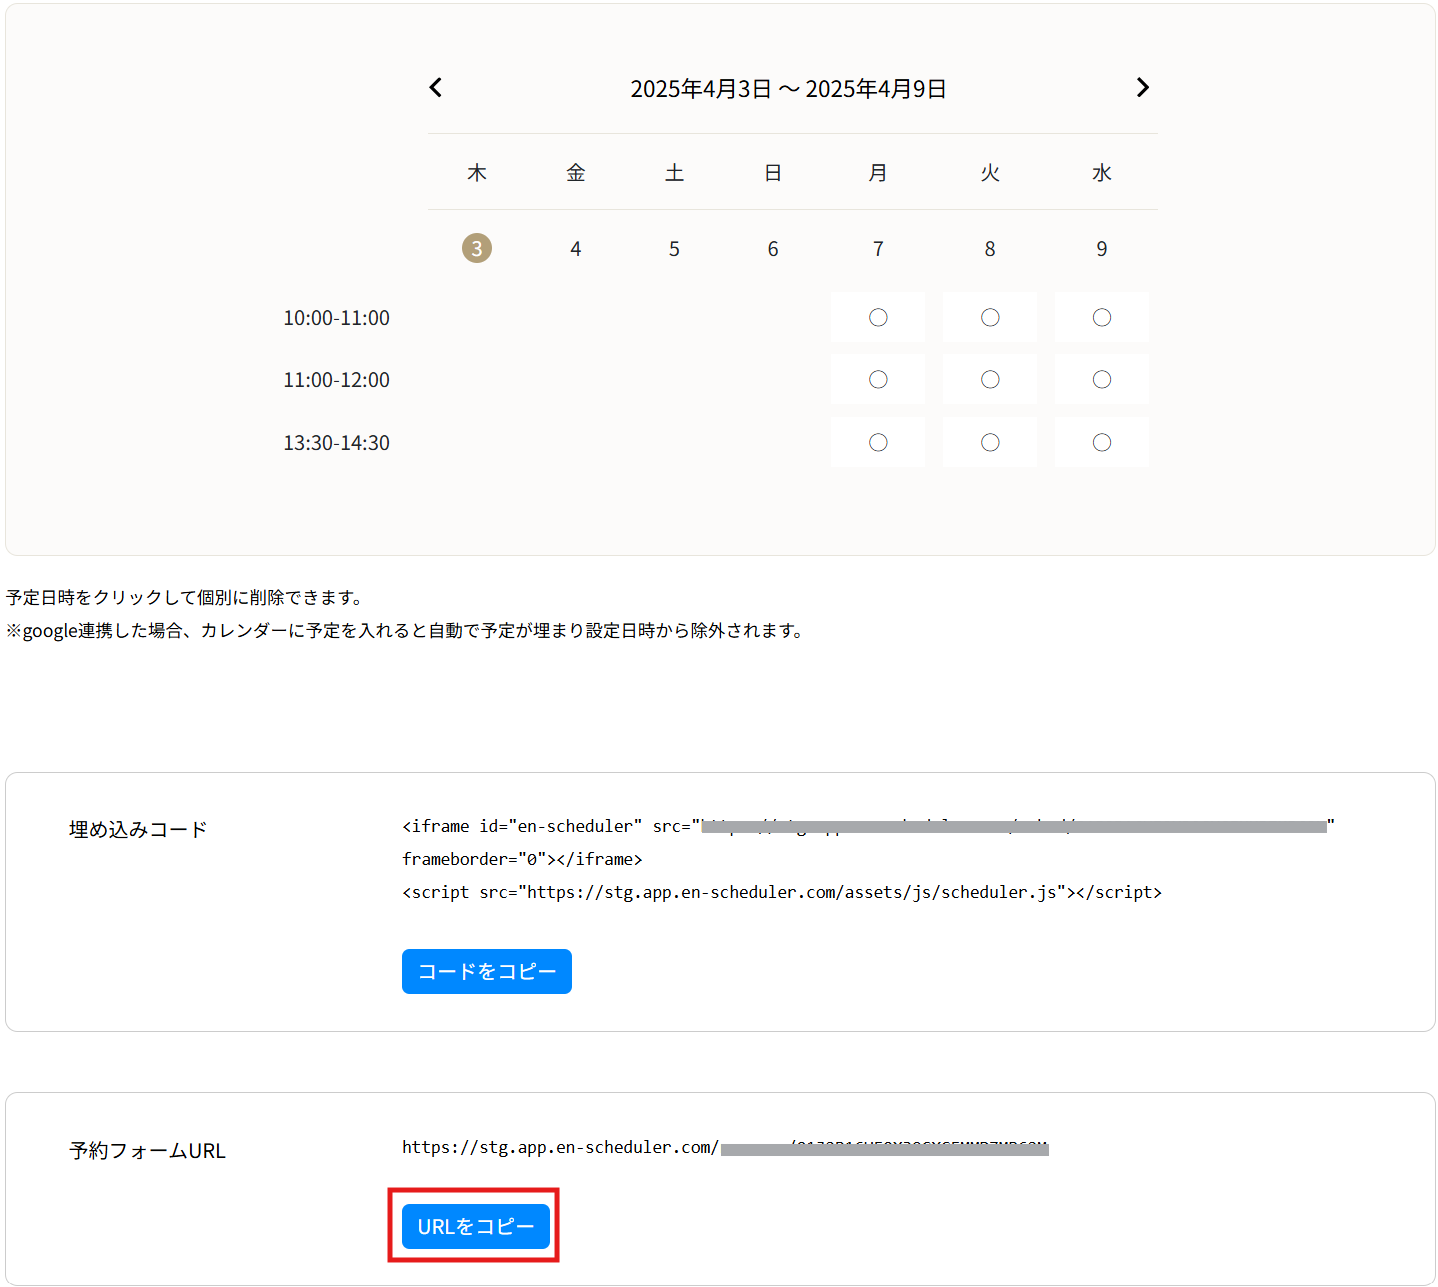The width and height of the screenshot is (1438, 1287).
Task: Navigate to the previous week with the left chevron
Action: point(435,87)
